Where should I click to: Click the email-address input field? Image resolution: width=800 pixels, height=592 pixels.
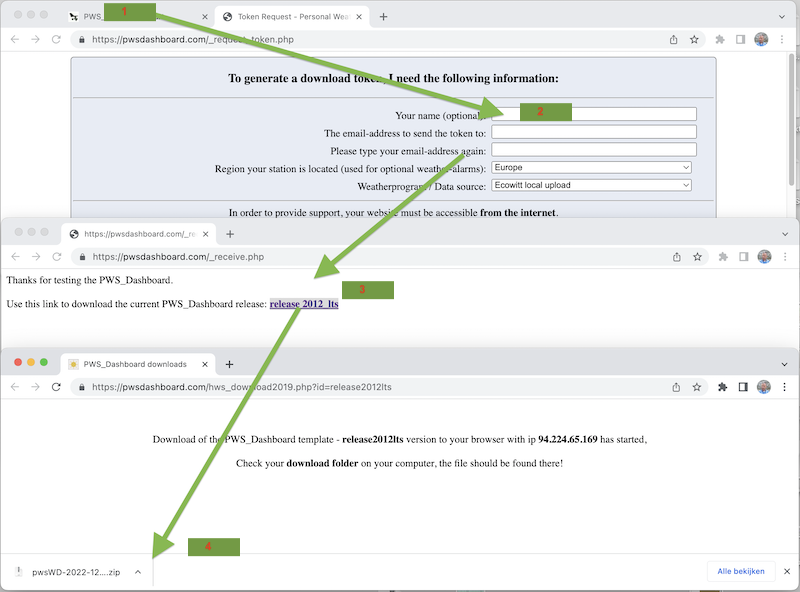click(x=594, y=132)
